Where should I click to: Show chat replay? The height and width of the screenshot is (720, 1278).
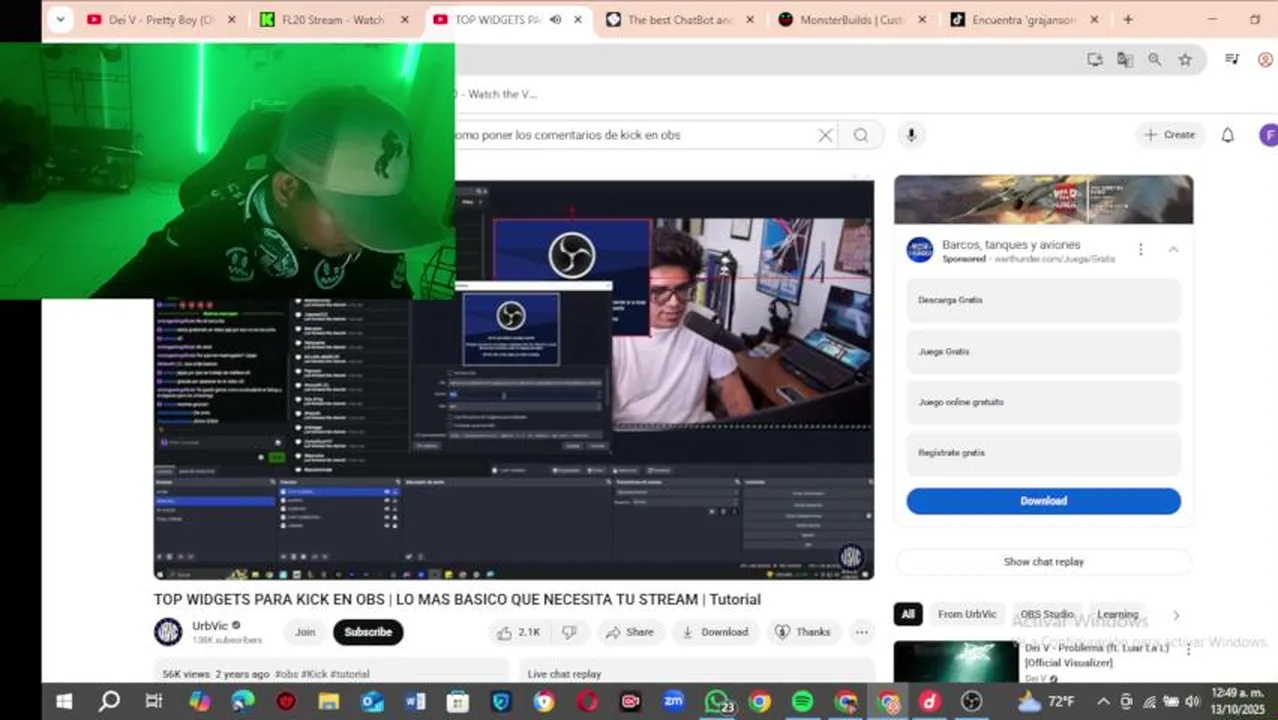(1043, 562)
